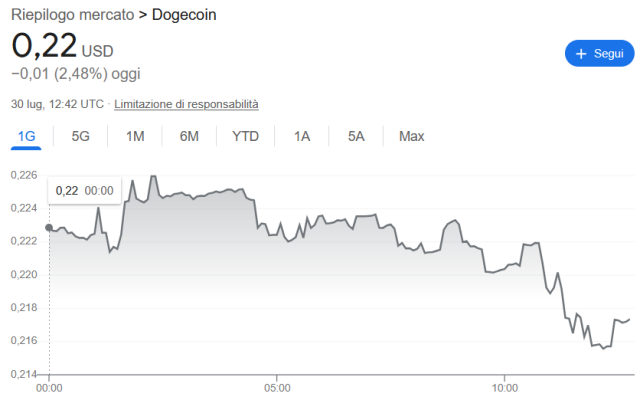The image size is (640, 400).
Task: Switch to the 5A five-year tab
Action: click(x=356, y=136)
